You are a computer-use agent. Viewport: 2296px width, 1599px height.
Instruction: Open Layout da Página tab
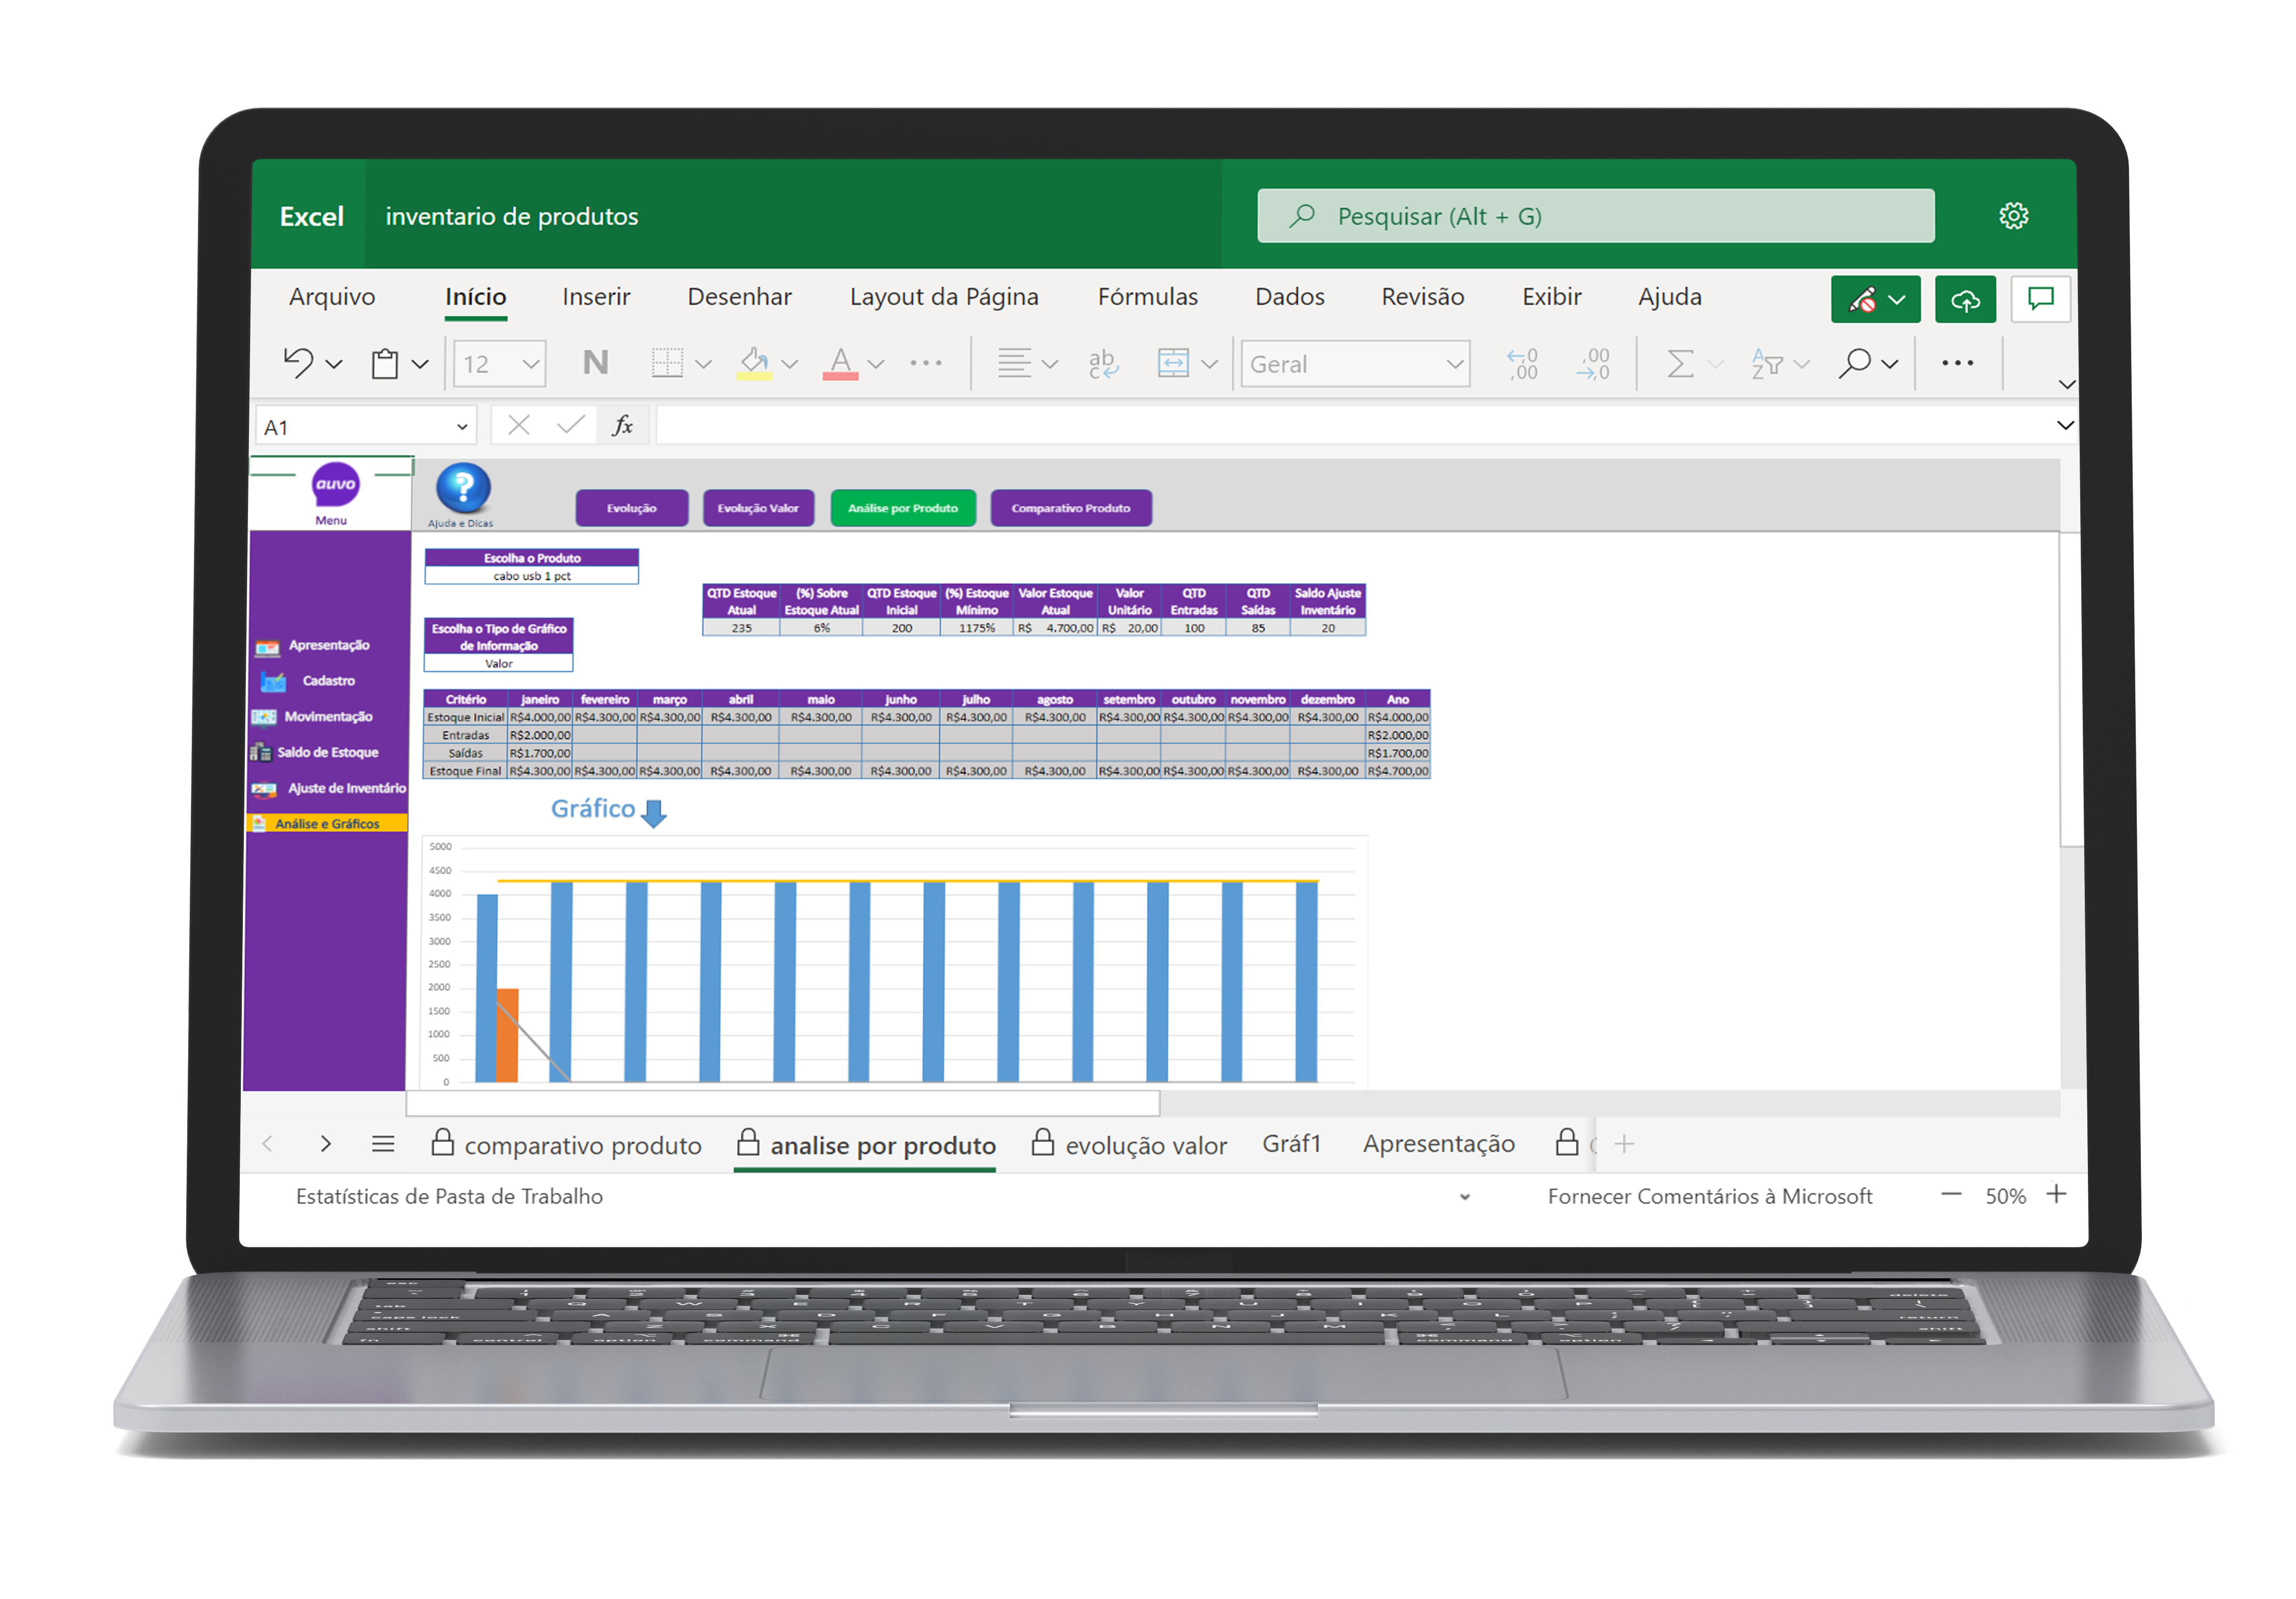[944, 297]
